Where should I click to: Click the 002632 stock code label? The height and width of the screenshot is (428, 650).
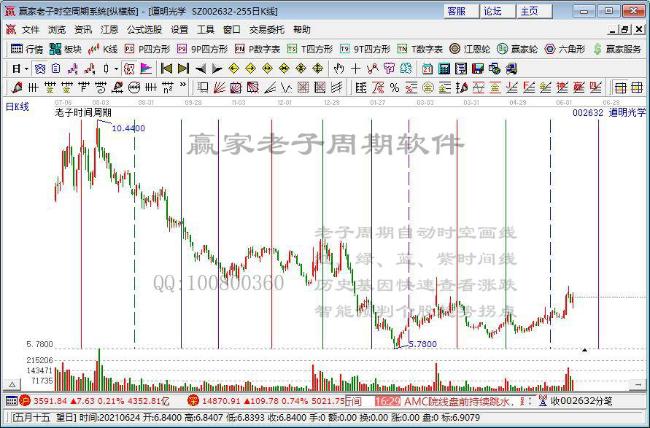pyautogui.click(x=588, y=112)
